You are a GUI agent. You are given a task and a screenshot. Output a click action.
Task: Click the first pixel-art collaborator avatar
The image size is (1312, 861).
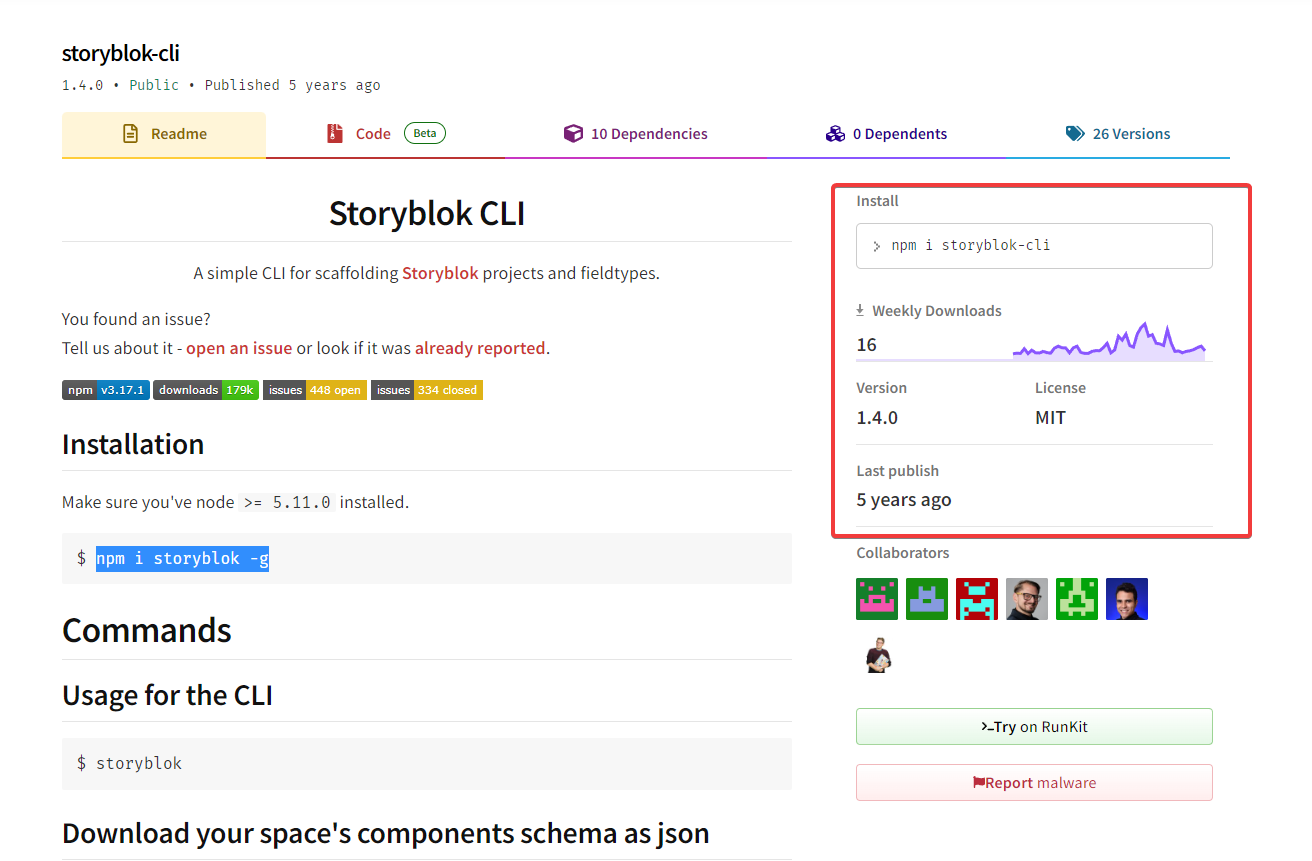[877, 598]
